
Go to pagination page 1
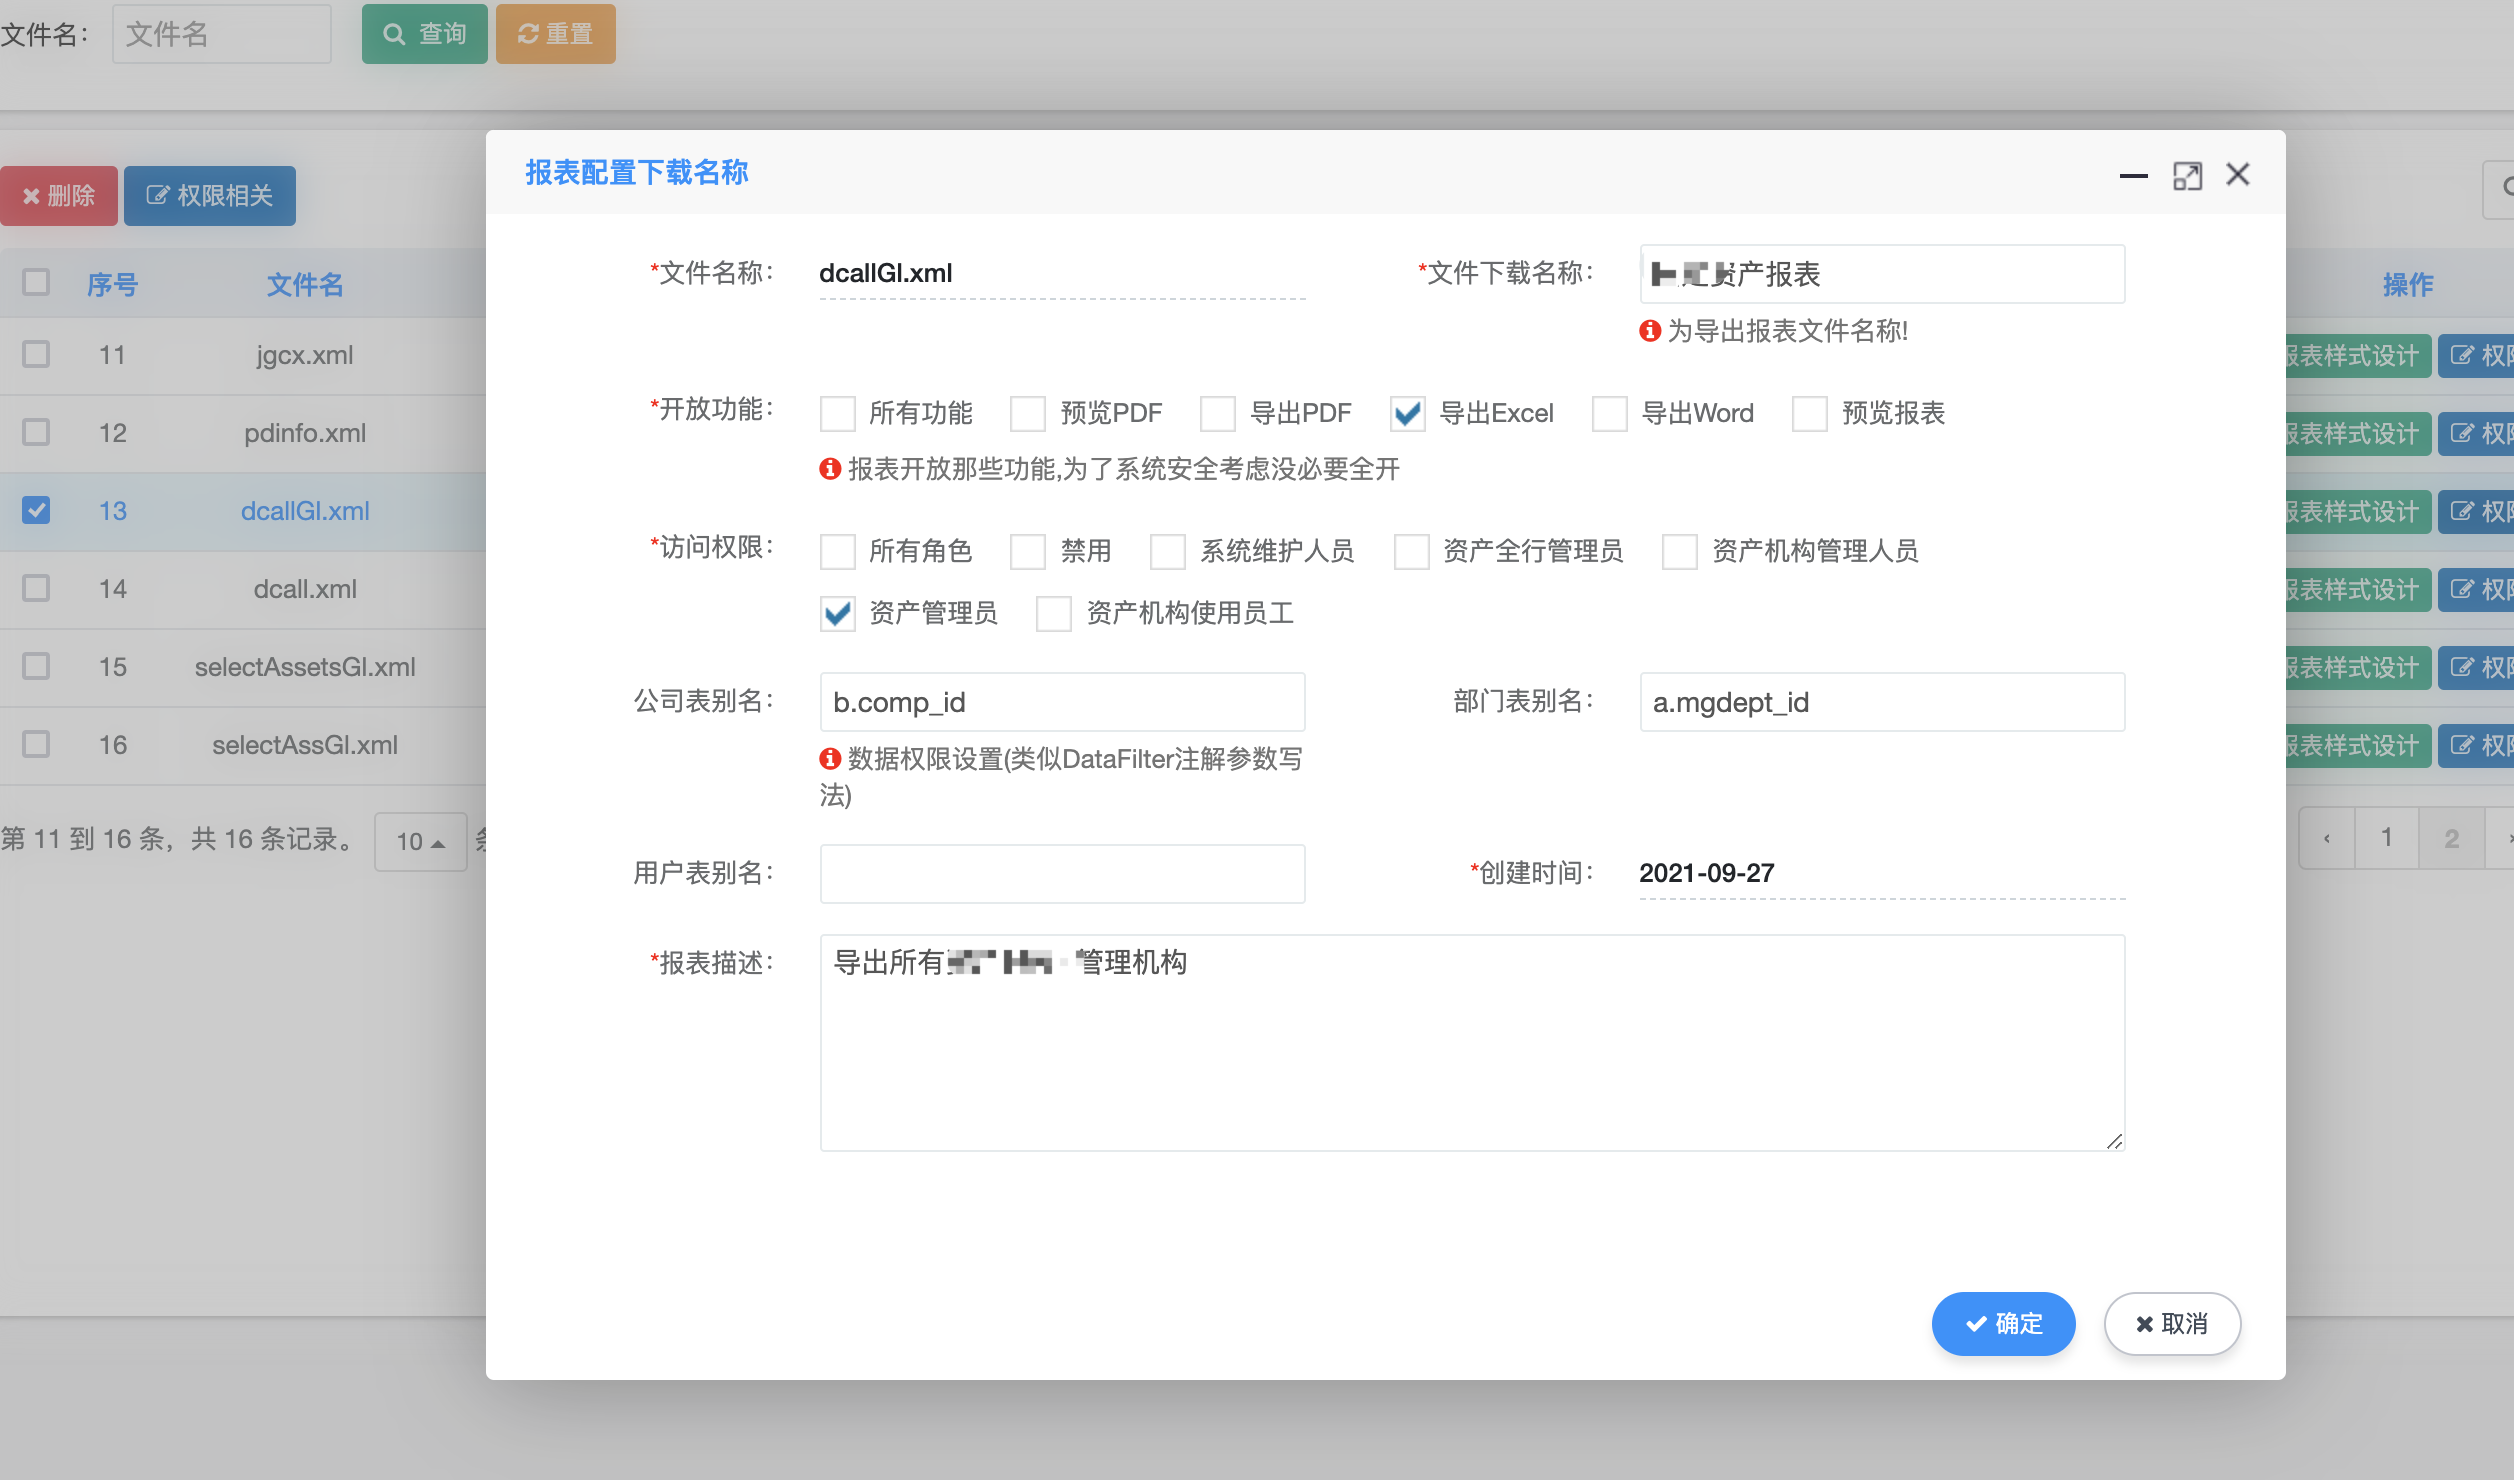click(x=2386, y=838)
